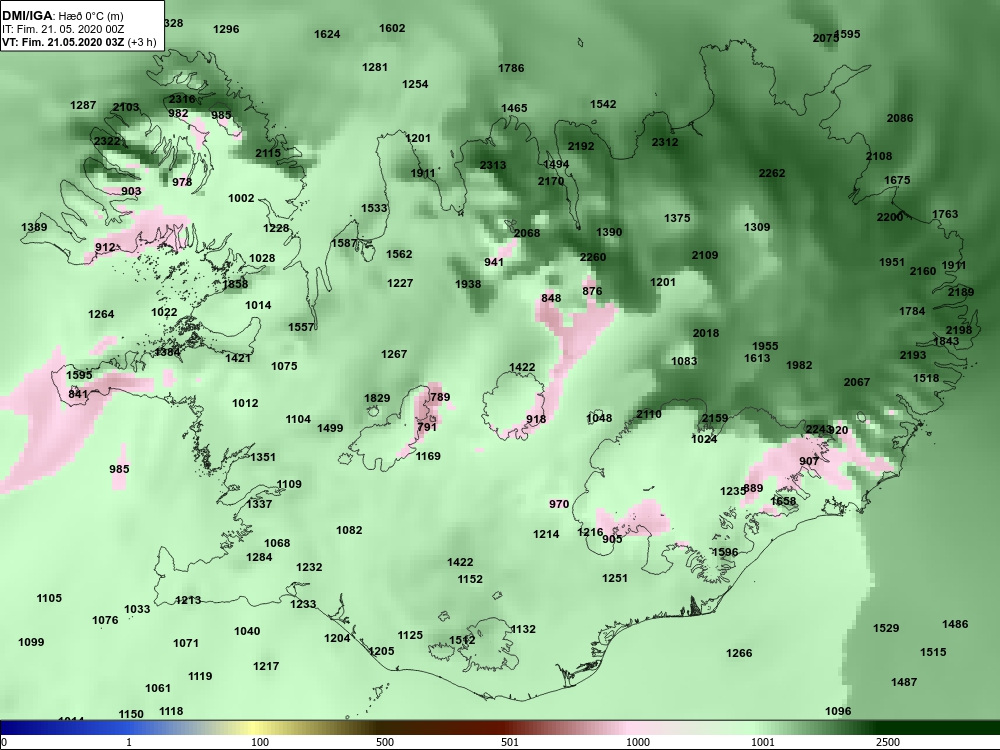Click the map value 2068
The image size is (1000, 750).
tap(527, 233)
